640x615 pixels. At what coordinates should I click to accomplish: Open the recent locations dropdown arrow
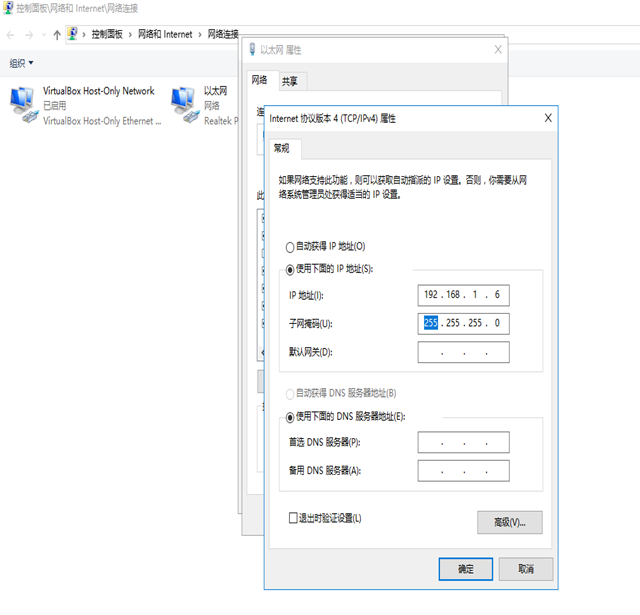pos(44,35)
